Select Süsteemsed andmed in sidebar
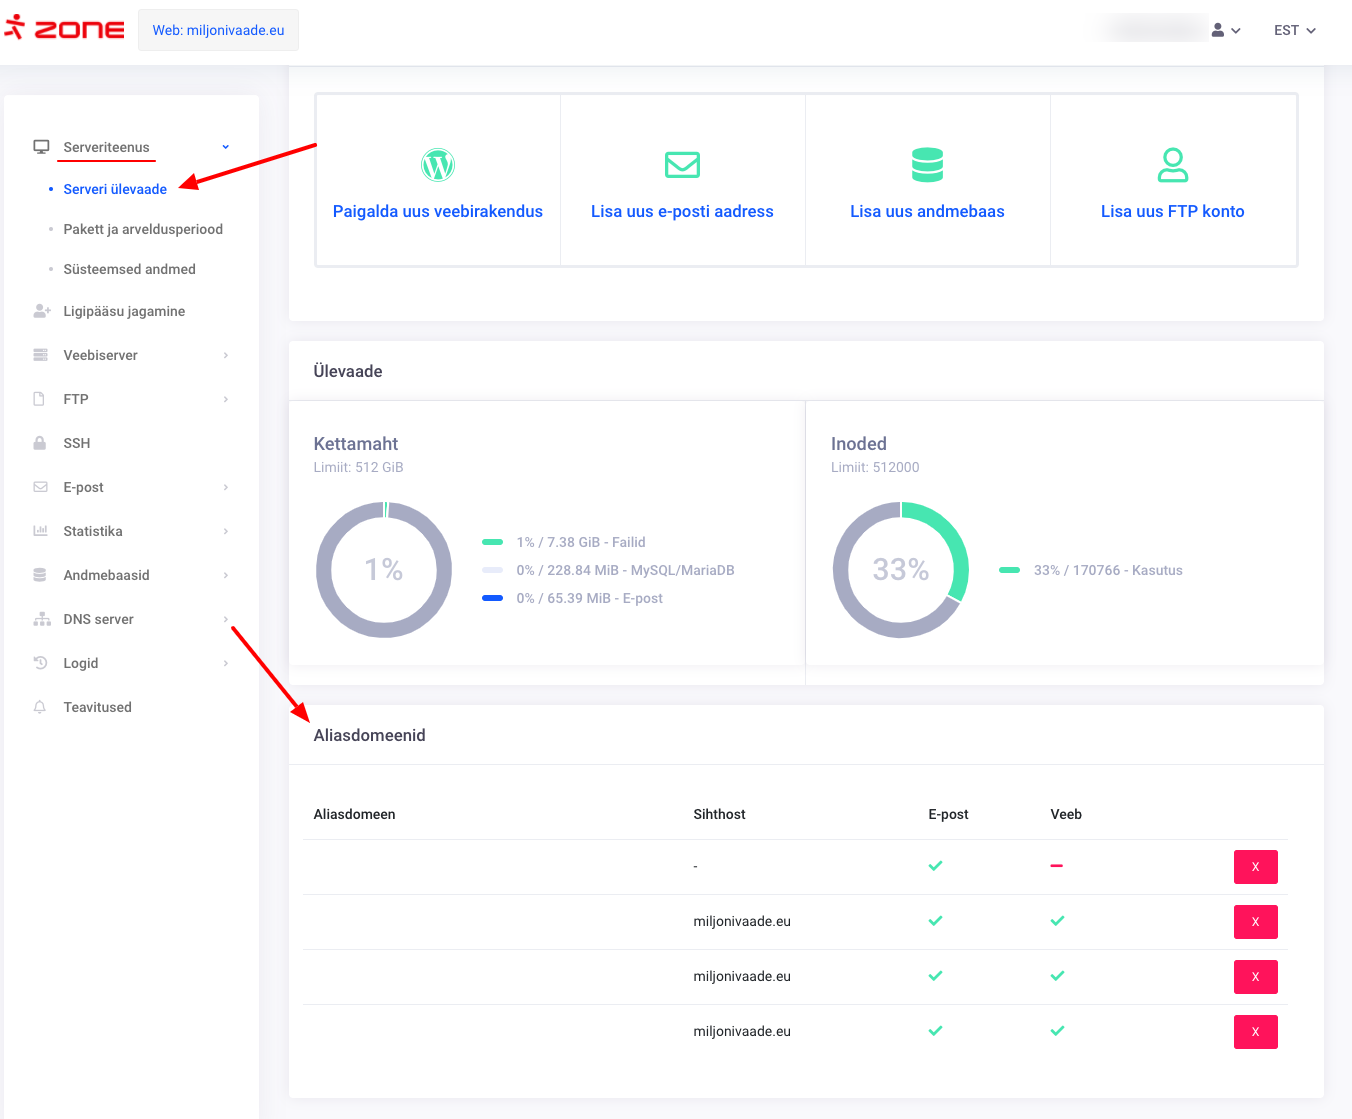 tap(129, 269)
